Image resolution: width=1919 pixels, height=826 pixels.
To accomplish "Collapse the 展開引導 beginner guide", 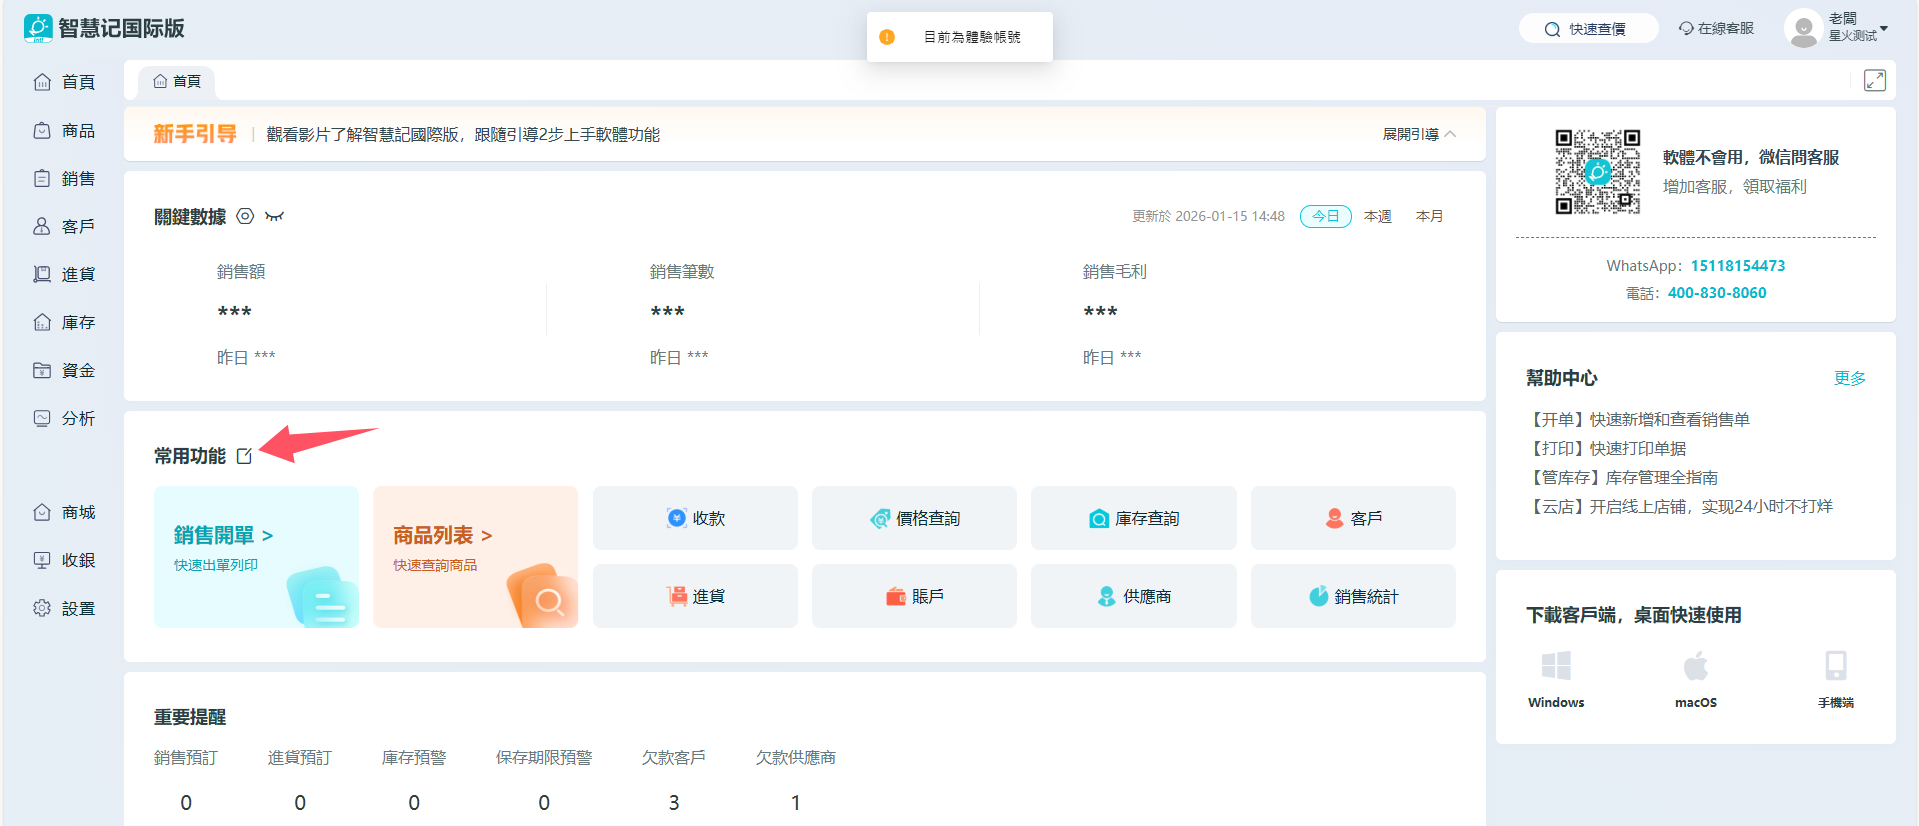I will tap(1419, 134).
